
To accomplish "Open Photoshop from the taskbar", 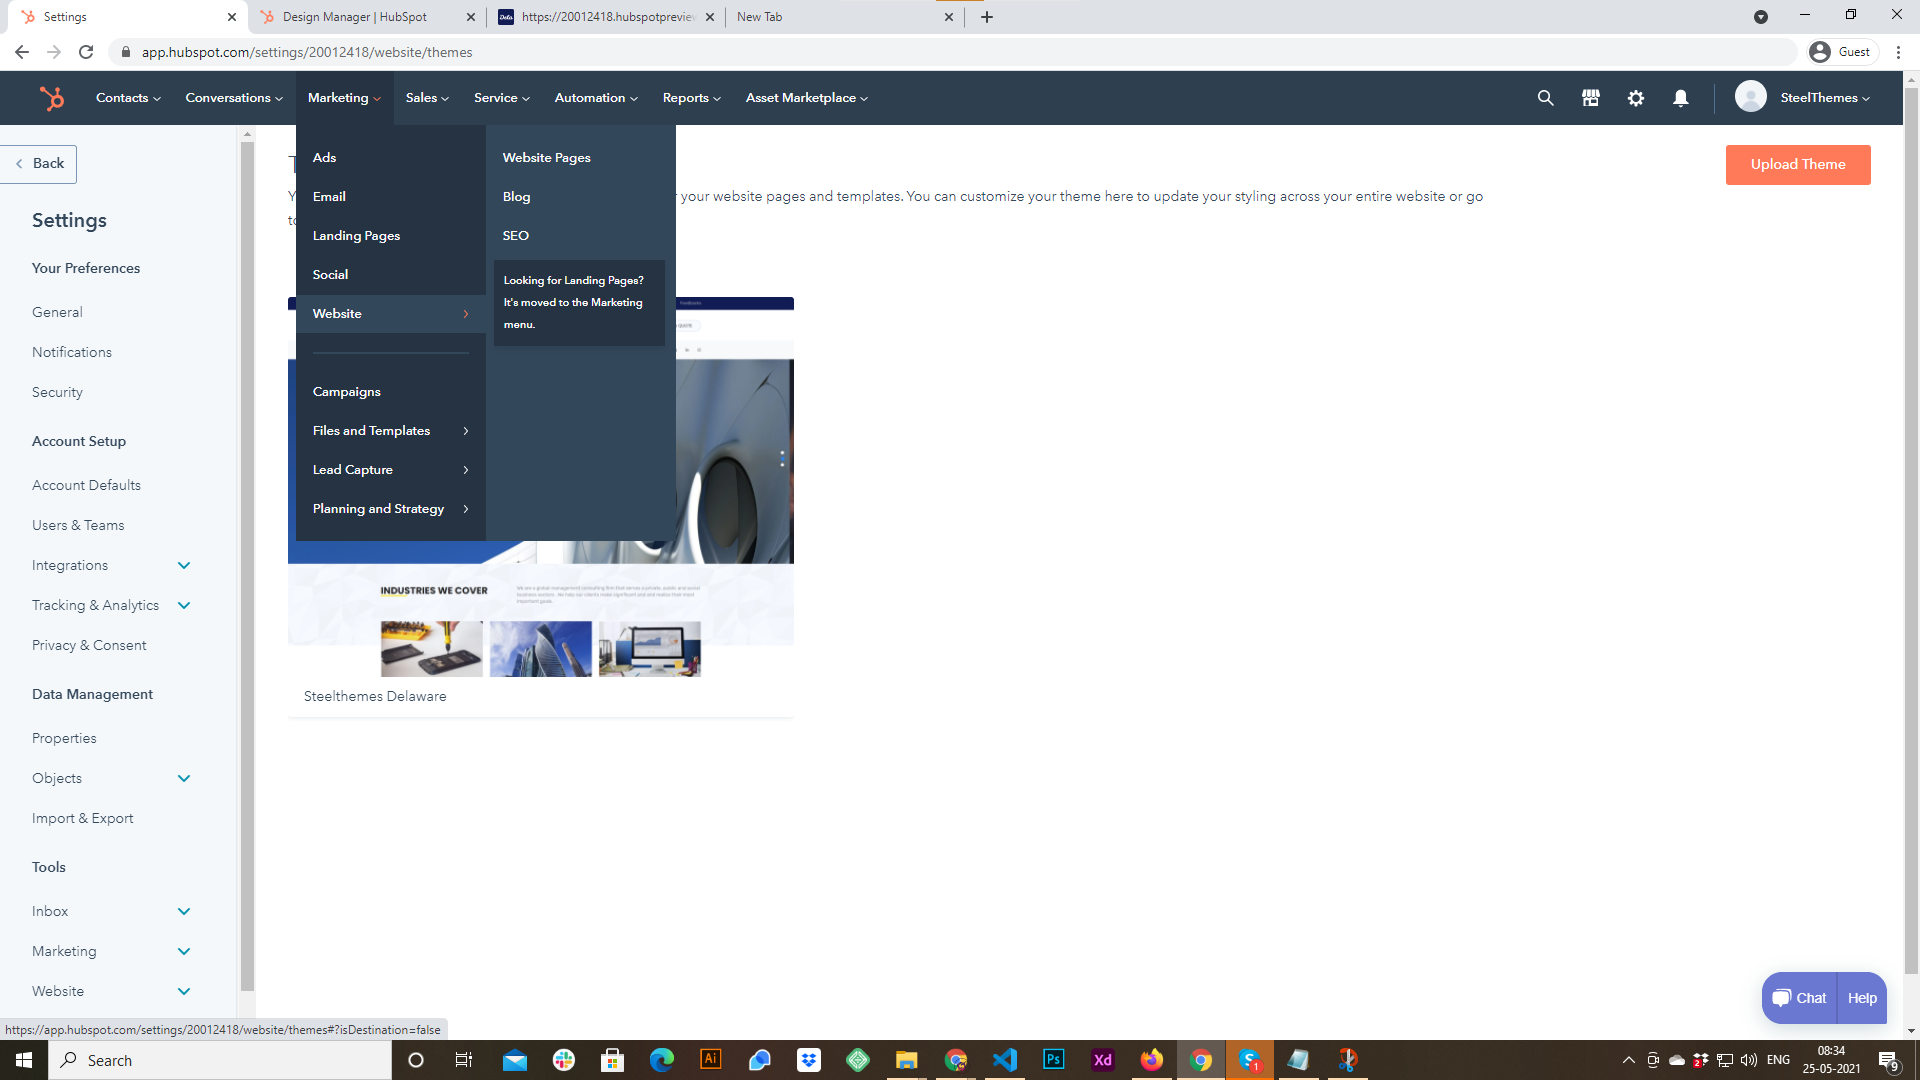I will click(1053, 1060).
